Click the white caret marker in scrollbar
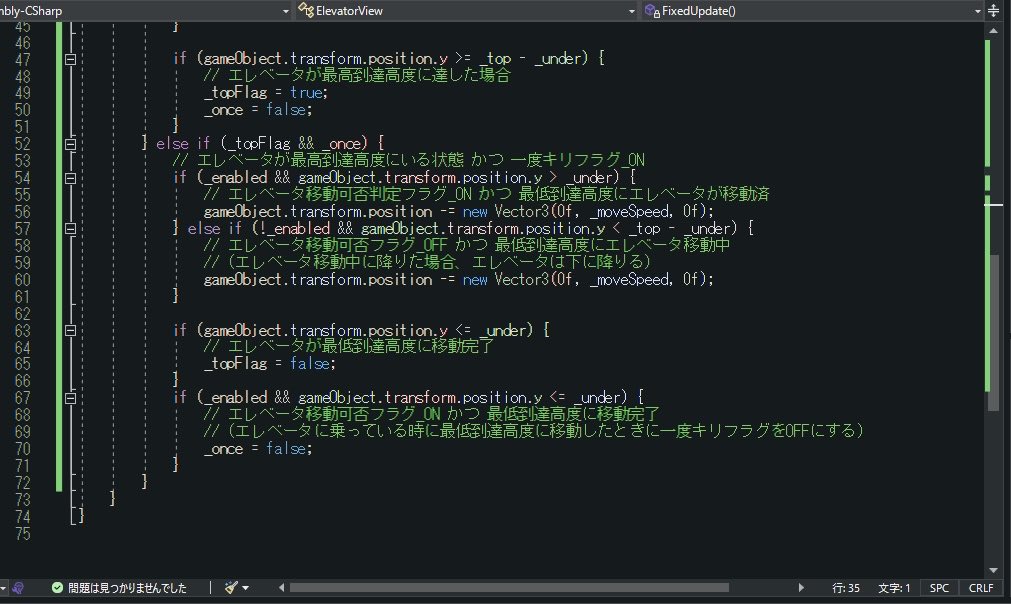 tap(994, 205)
